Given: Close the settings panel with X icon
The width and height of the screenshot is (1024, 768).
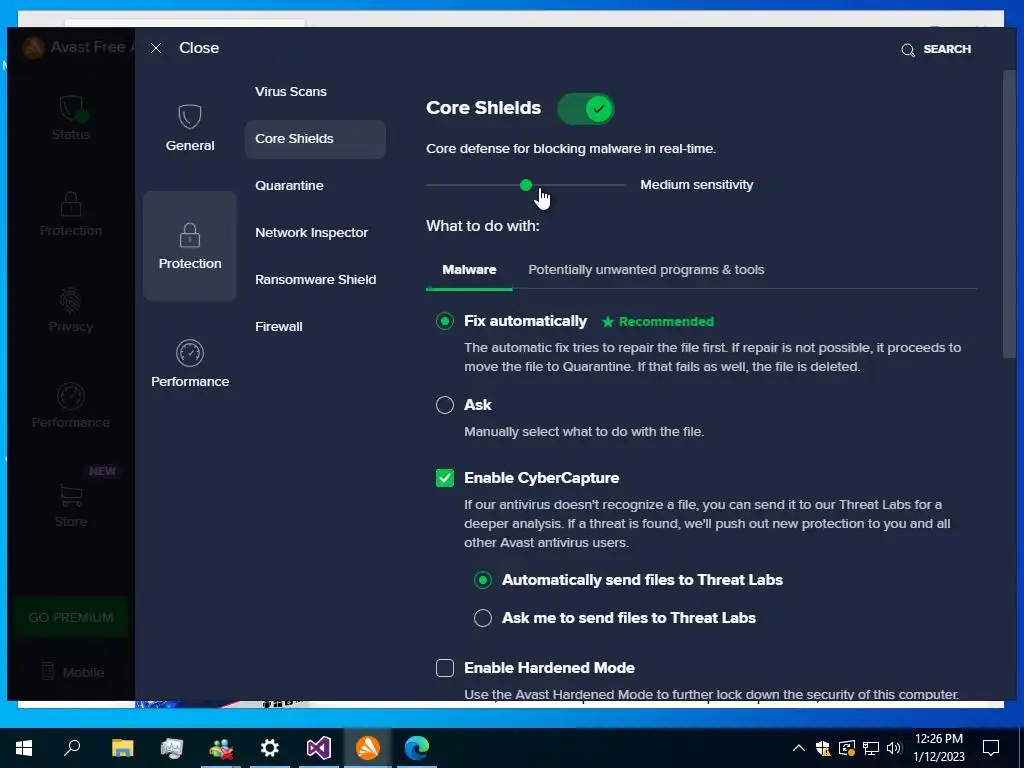Looking at the screenshot, I should pos(155,48).
